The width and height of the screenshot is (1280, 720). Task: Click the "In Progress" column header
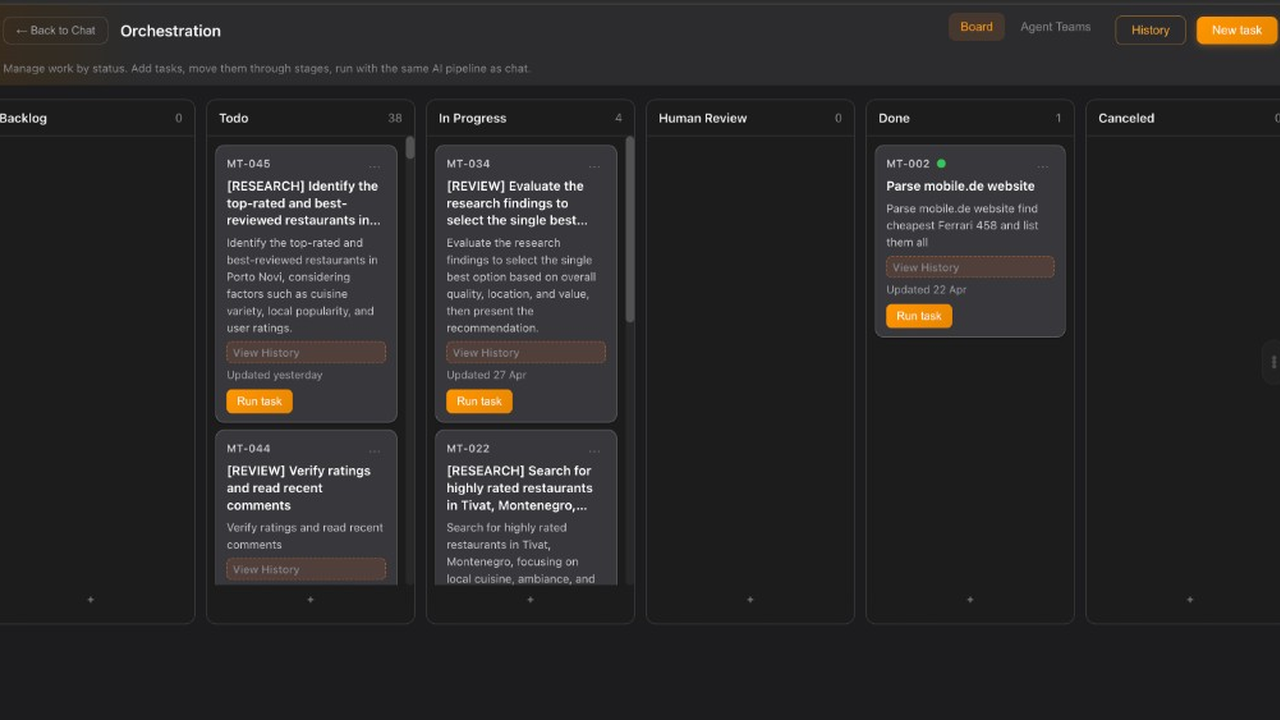[473, 118]
